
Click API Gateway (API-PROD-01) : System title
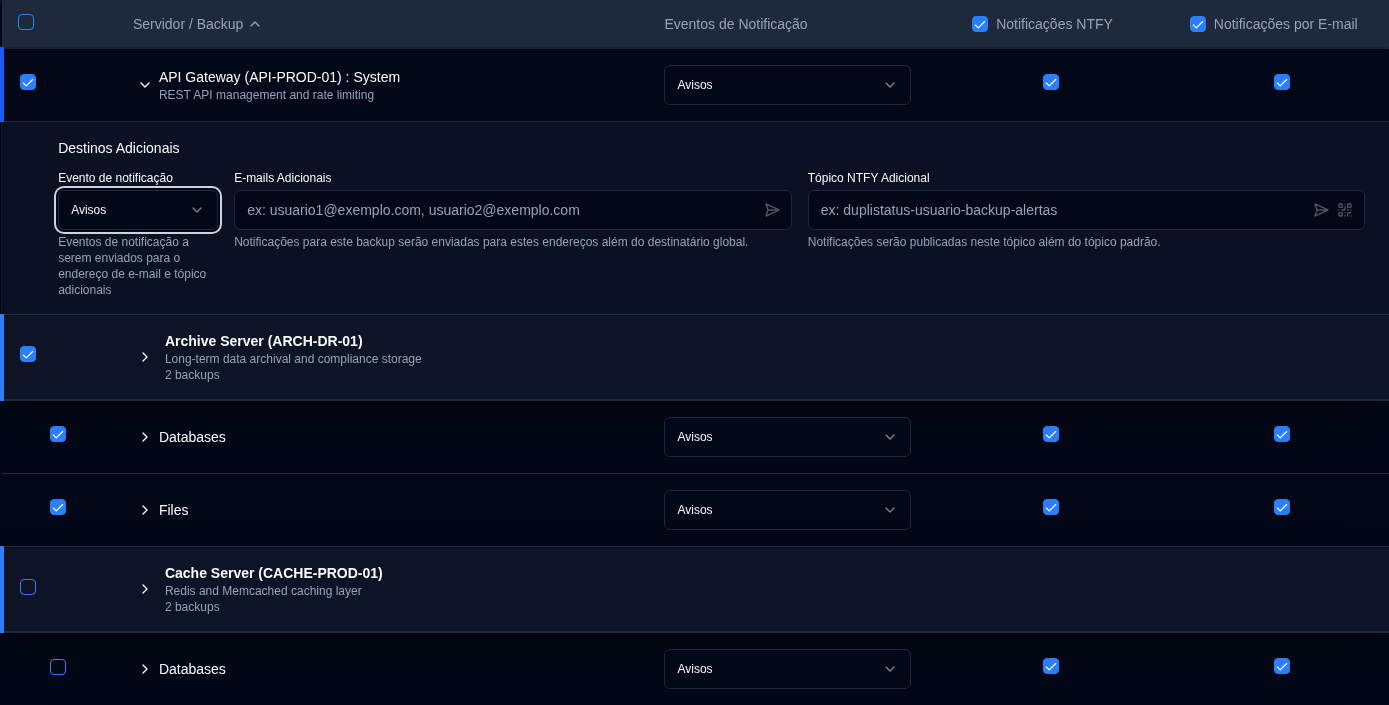pos(279,77)
